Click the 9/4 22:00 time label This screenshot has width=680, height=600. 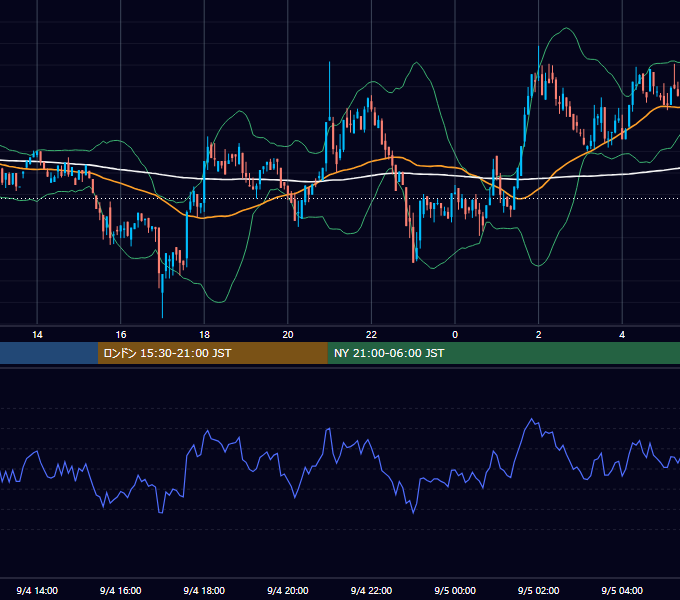tap(371, 590)
